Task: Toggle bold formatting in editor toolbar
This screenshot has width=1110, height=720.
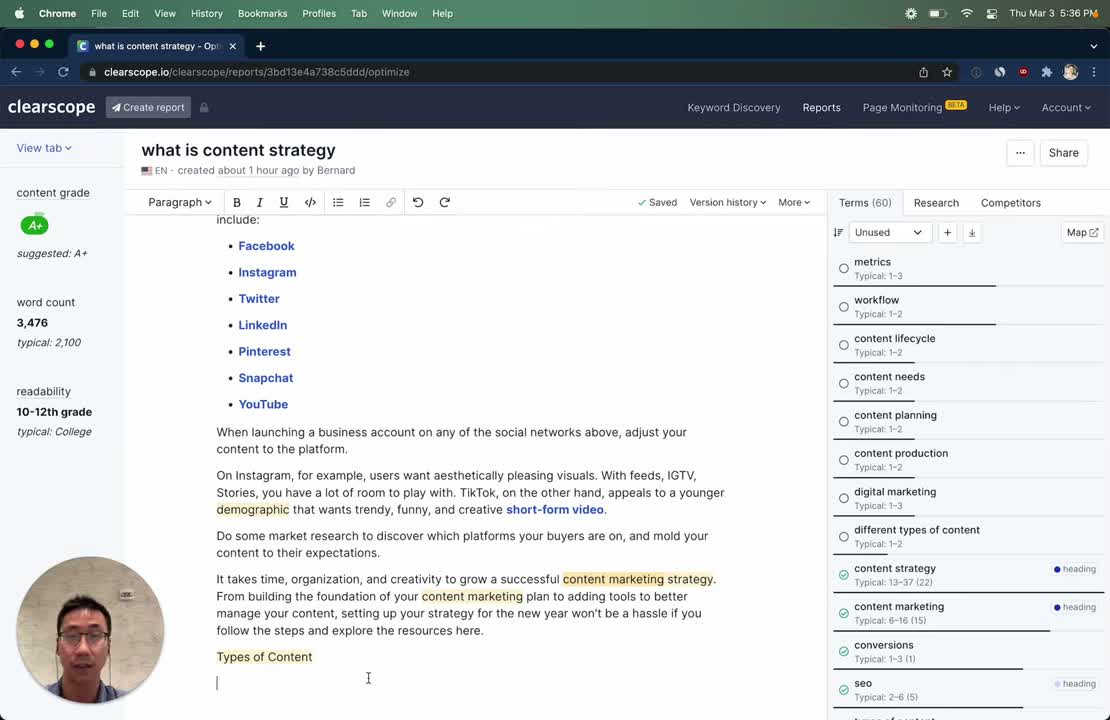Action: tap(236, 202)
